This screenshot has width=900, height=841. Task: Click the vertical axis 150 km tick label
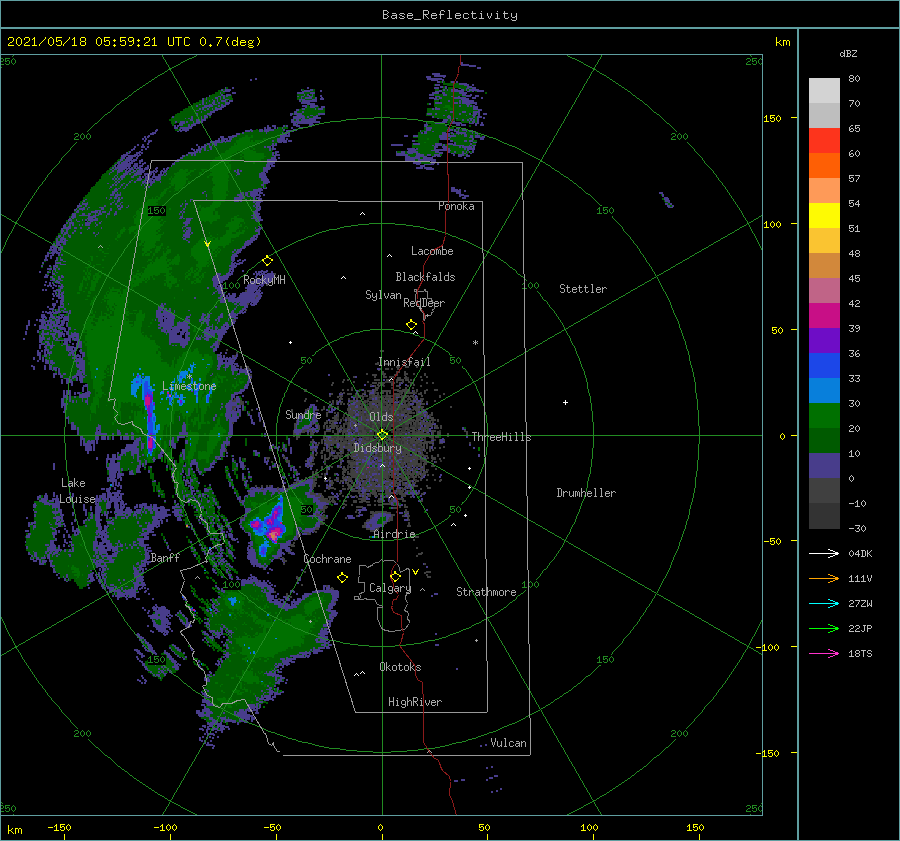click(x=772, y=118)
